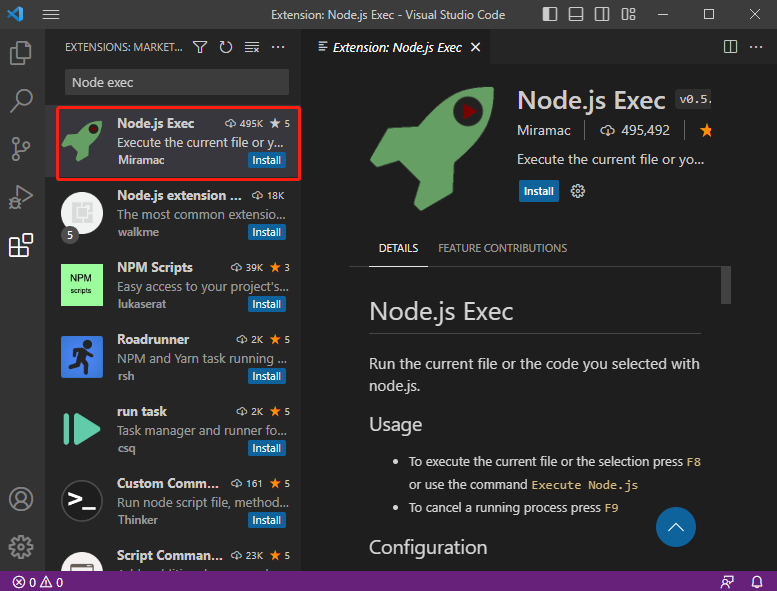Select the Roadrunner list item
This screenshot has width=777, height=591.
[173, 358]
